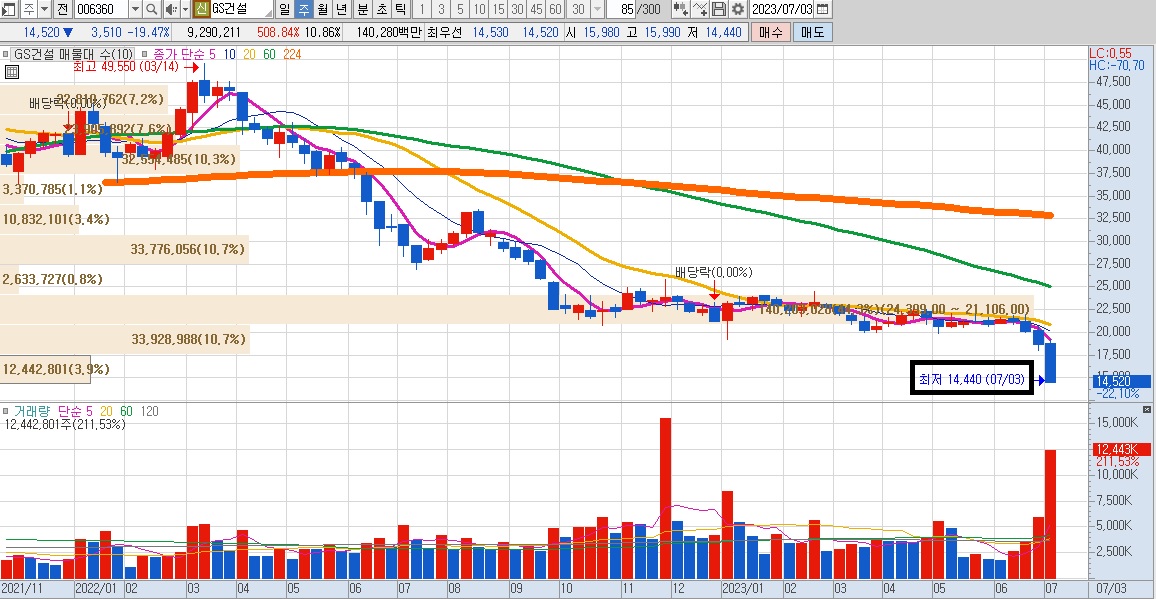This screenshot has width=1156, height=599.
Task: Click the 33,776,056(10.7%) volume profile label
Action: (188, 249)
